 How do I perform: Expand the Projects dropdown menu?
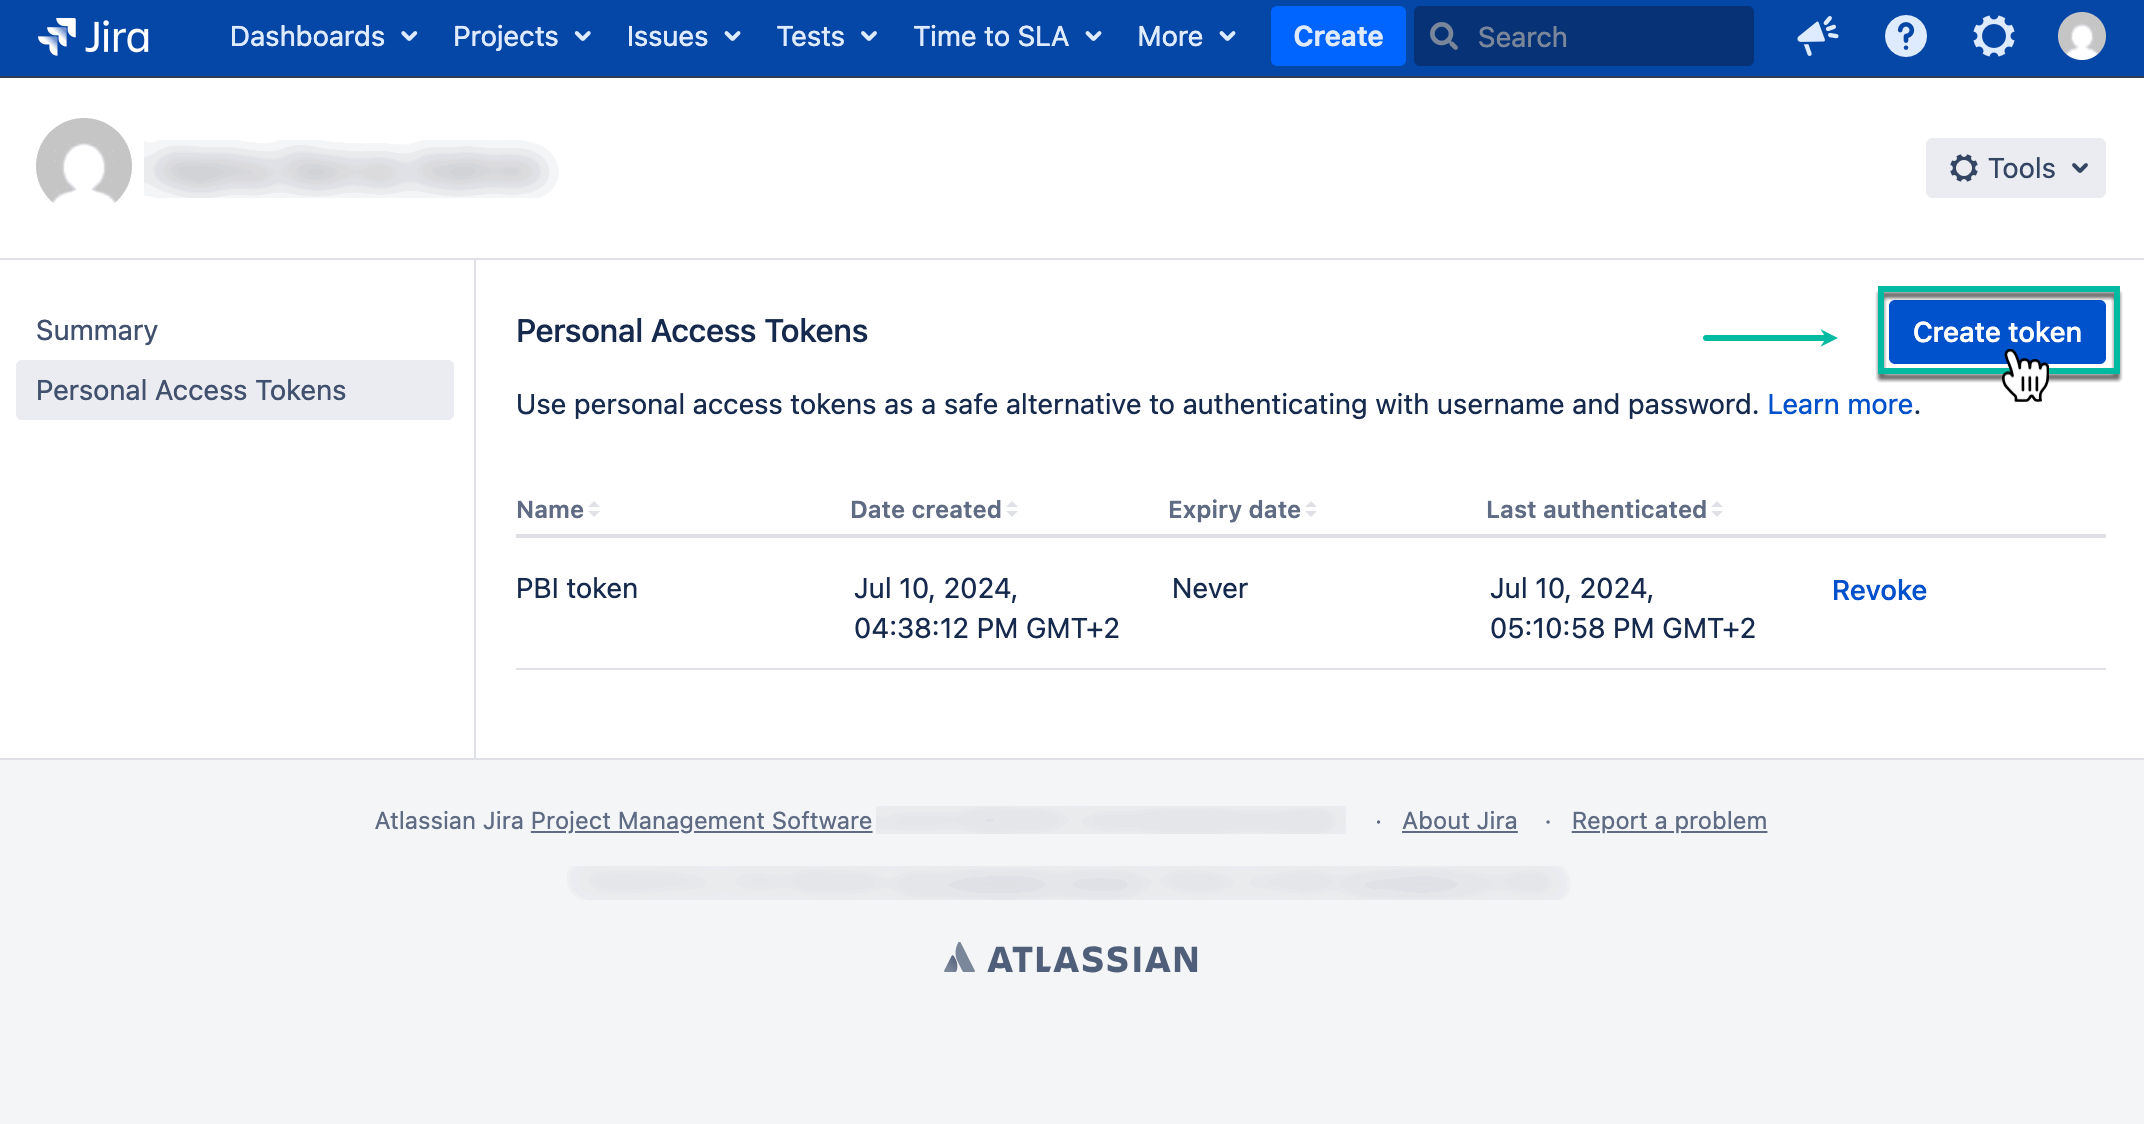click(521, 37)
